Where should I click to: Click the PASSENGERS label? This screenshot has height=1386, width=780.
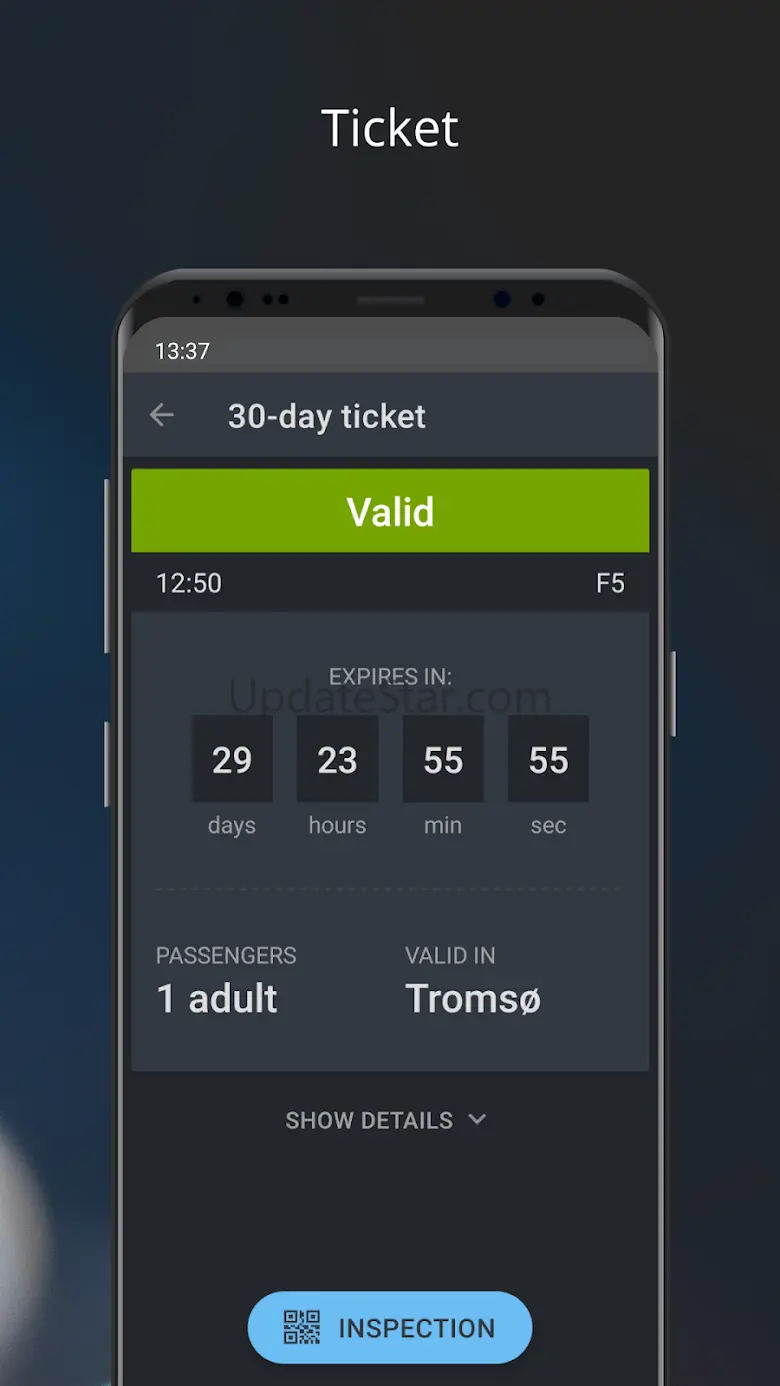coord(226,955)
